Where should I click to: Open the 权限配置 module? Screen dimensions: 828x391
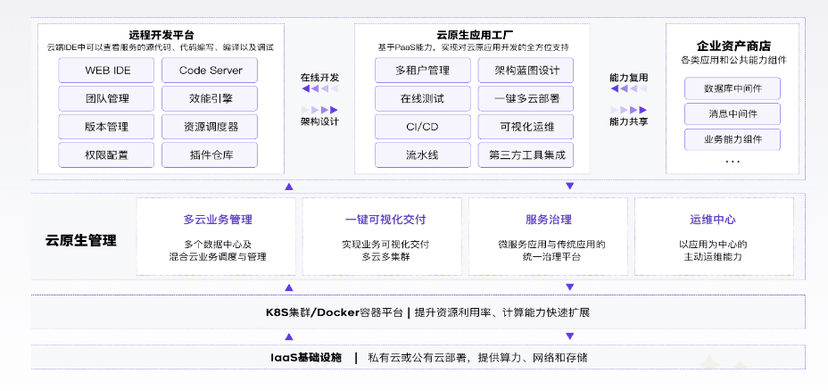coord(106,155)
